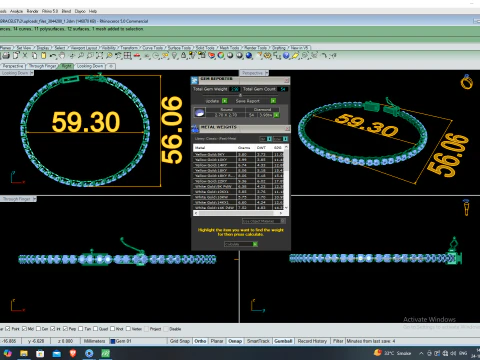Click the round diamond gem thumbnail
The image size is (480, 360).
199,113
